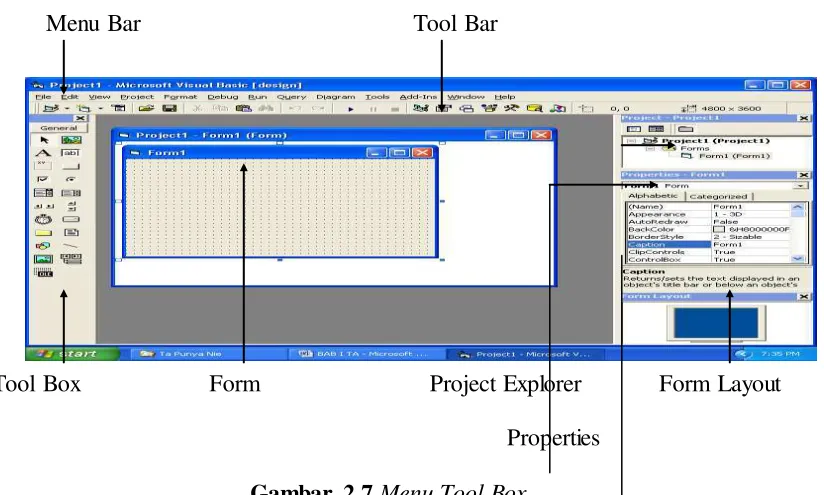Click the General tab of the toolbox
This screenshot has width=824, height=495.
click(x=58, y=128)
